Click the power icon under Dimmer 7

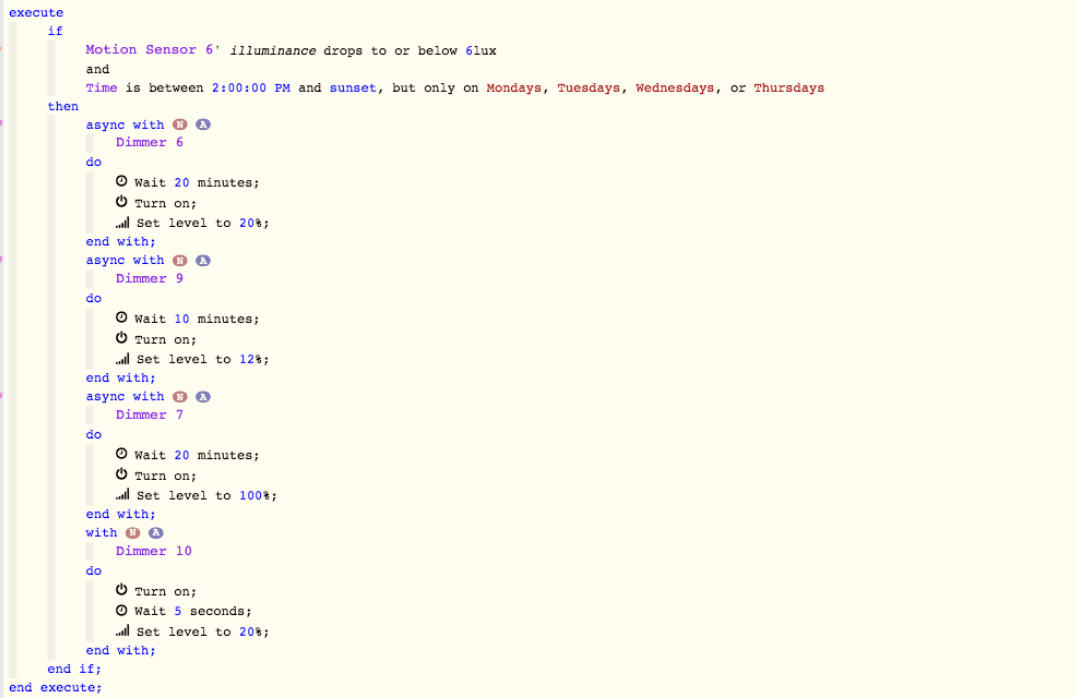tap(121, 474)
